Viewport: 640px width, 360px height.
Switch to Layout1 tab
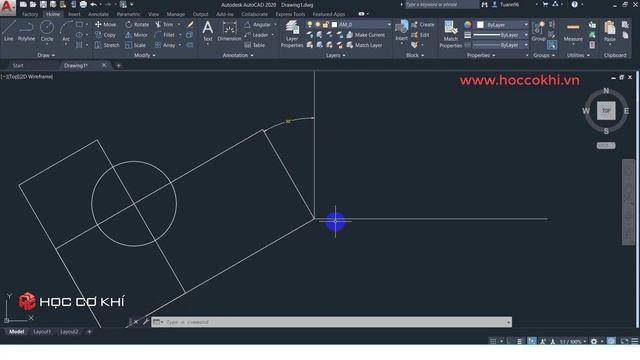point(42,332)
